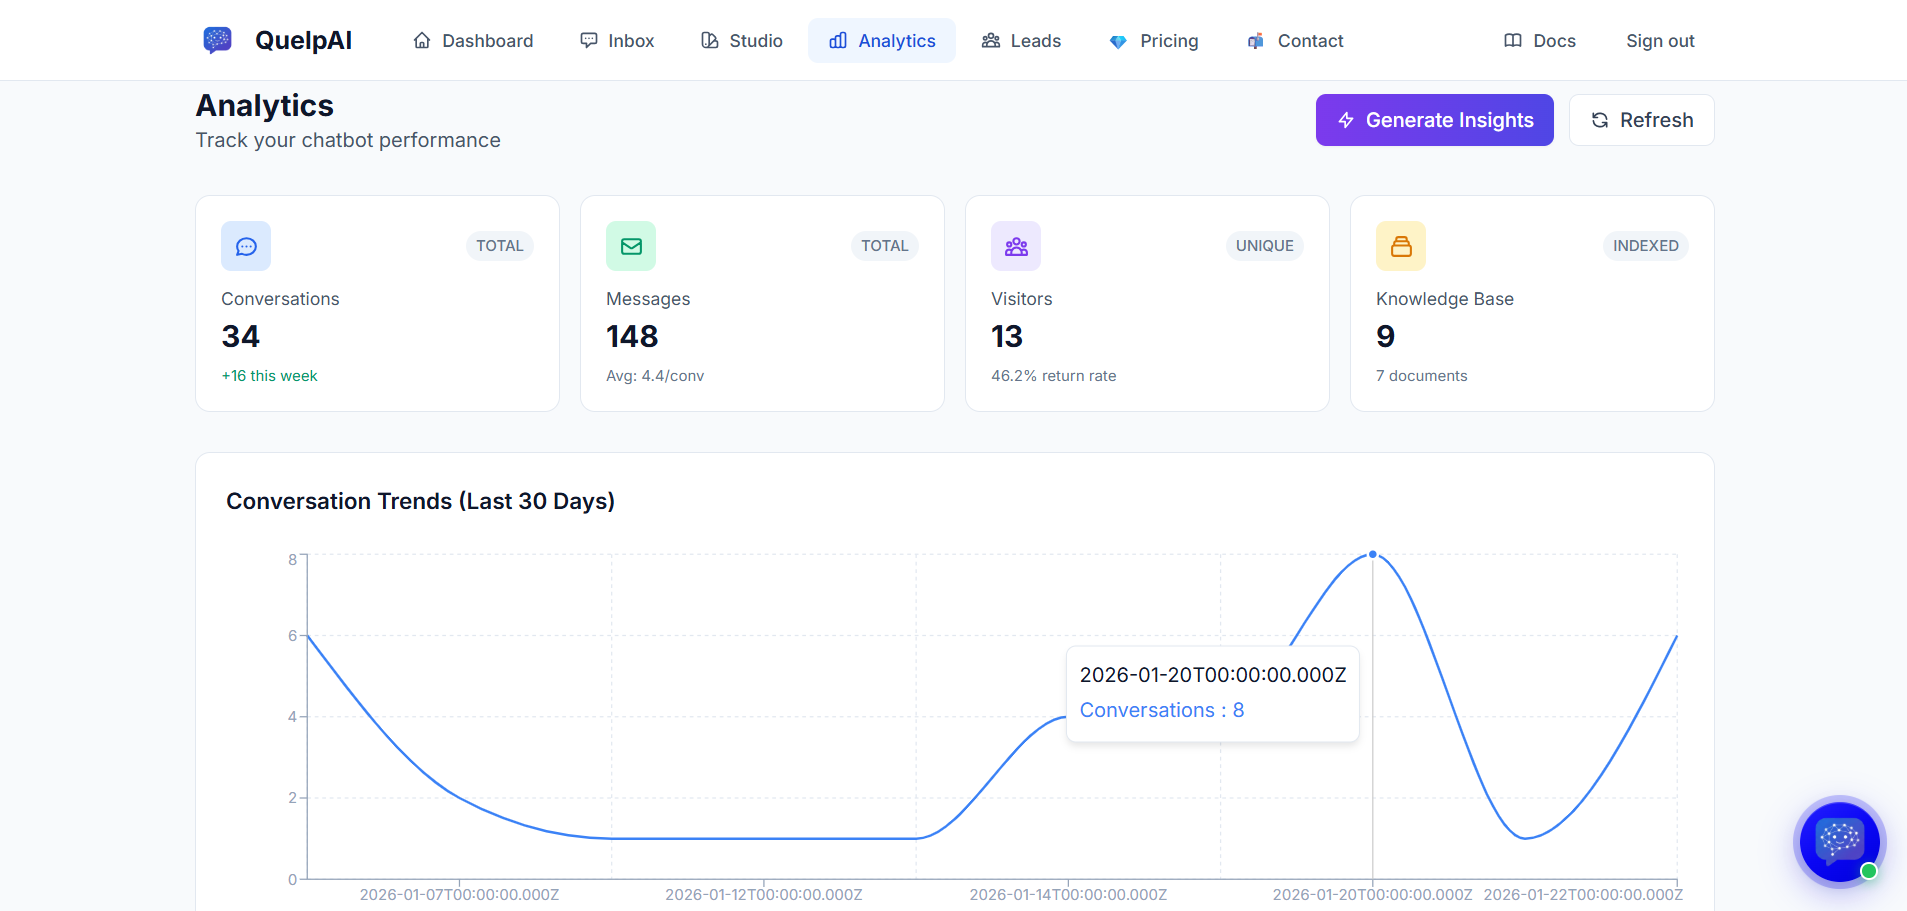Screen dimensions: 1907x911
Task: Click the Dashboard home icon
Action: (422, 41)
